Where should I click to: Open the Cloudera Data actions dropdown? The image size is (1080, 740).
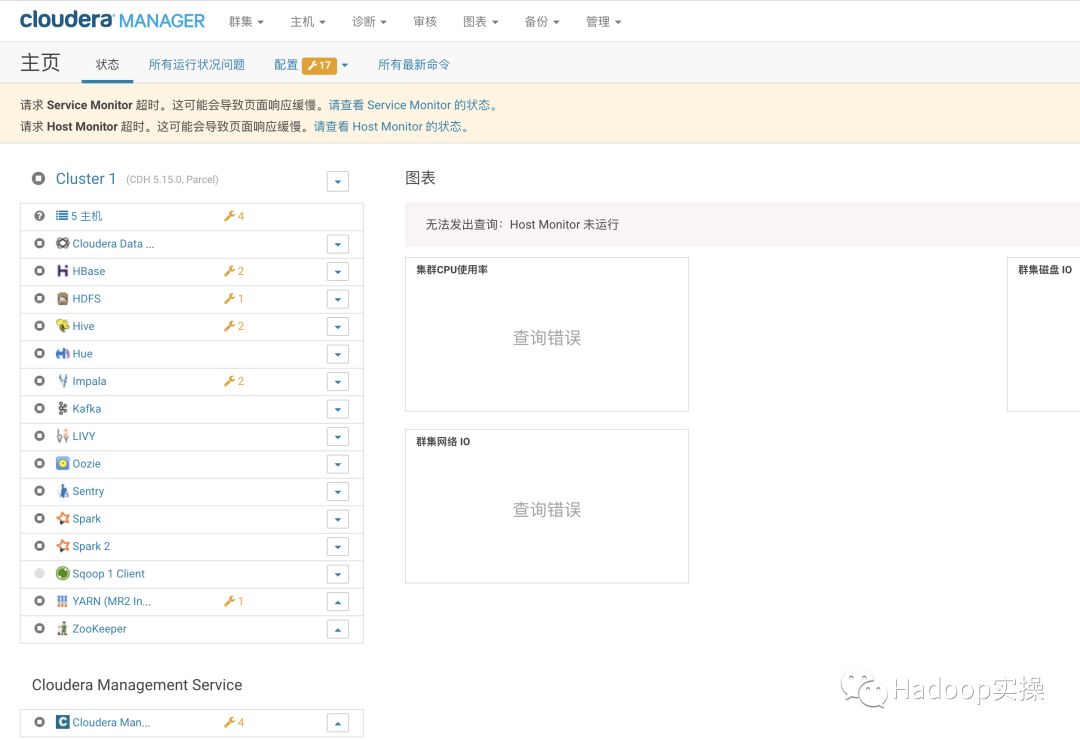tap(338, 244)
